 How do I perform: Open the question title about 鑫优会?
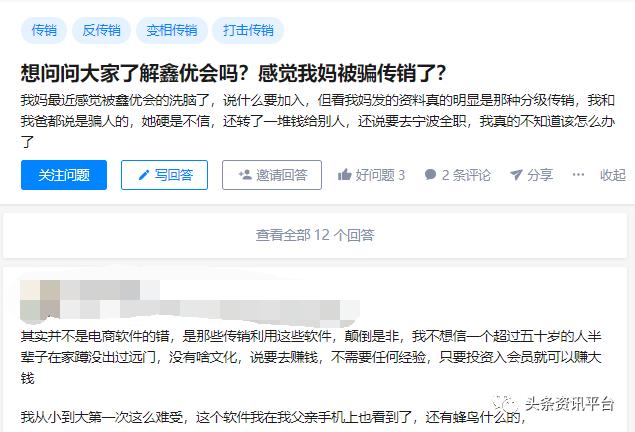[x=233, y=73]
